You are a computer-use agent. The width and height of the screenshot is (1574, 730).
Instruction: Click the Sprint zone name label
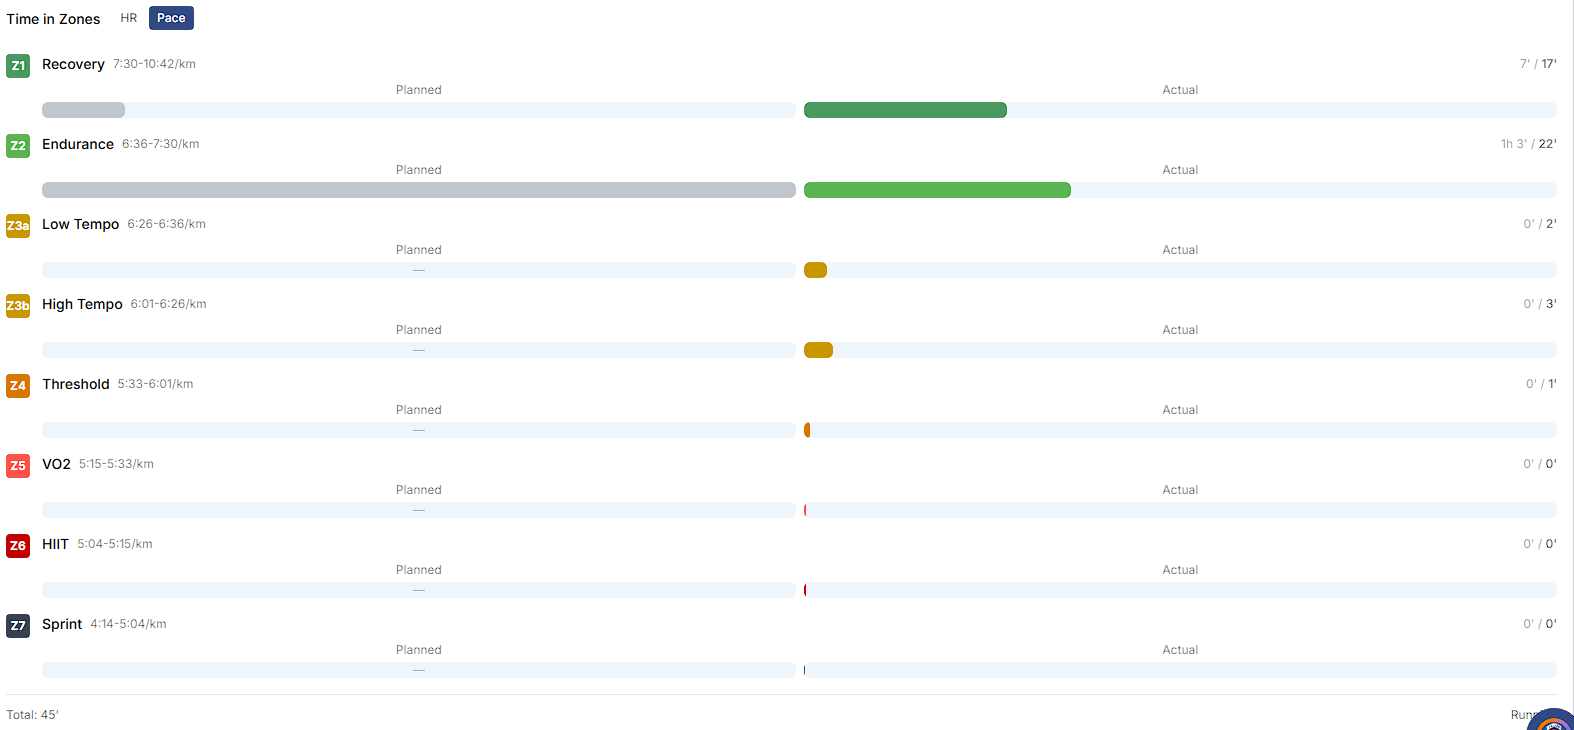pos(62,624)
